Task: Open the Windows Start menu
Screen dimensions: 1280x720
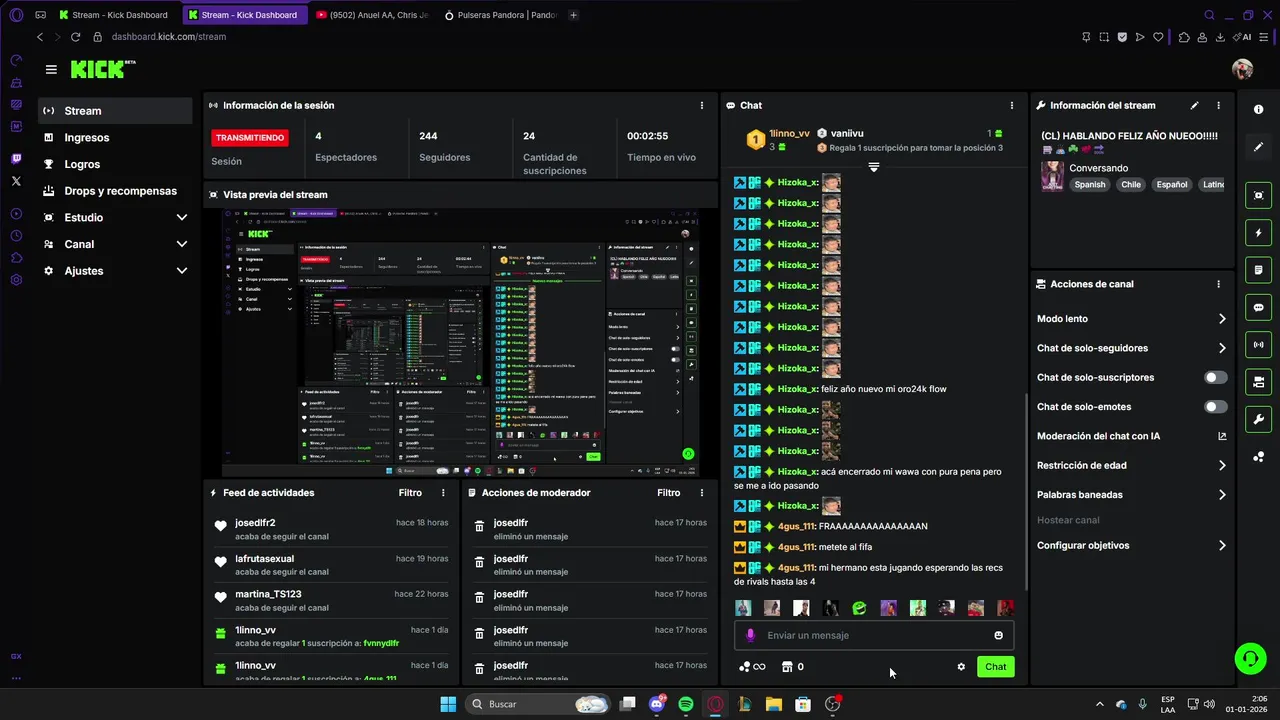Action: coord(448,704)
